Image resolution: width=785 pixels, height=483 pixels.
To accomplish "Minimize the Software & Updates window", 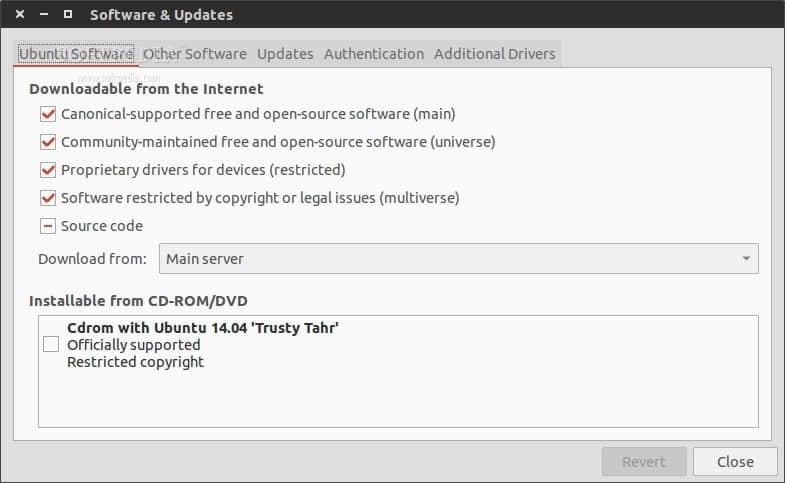I will (43, 15).
